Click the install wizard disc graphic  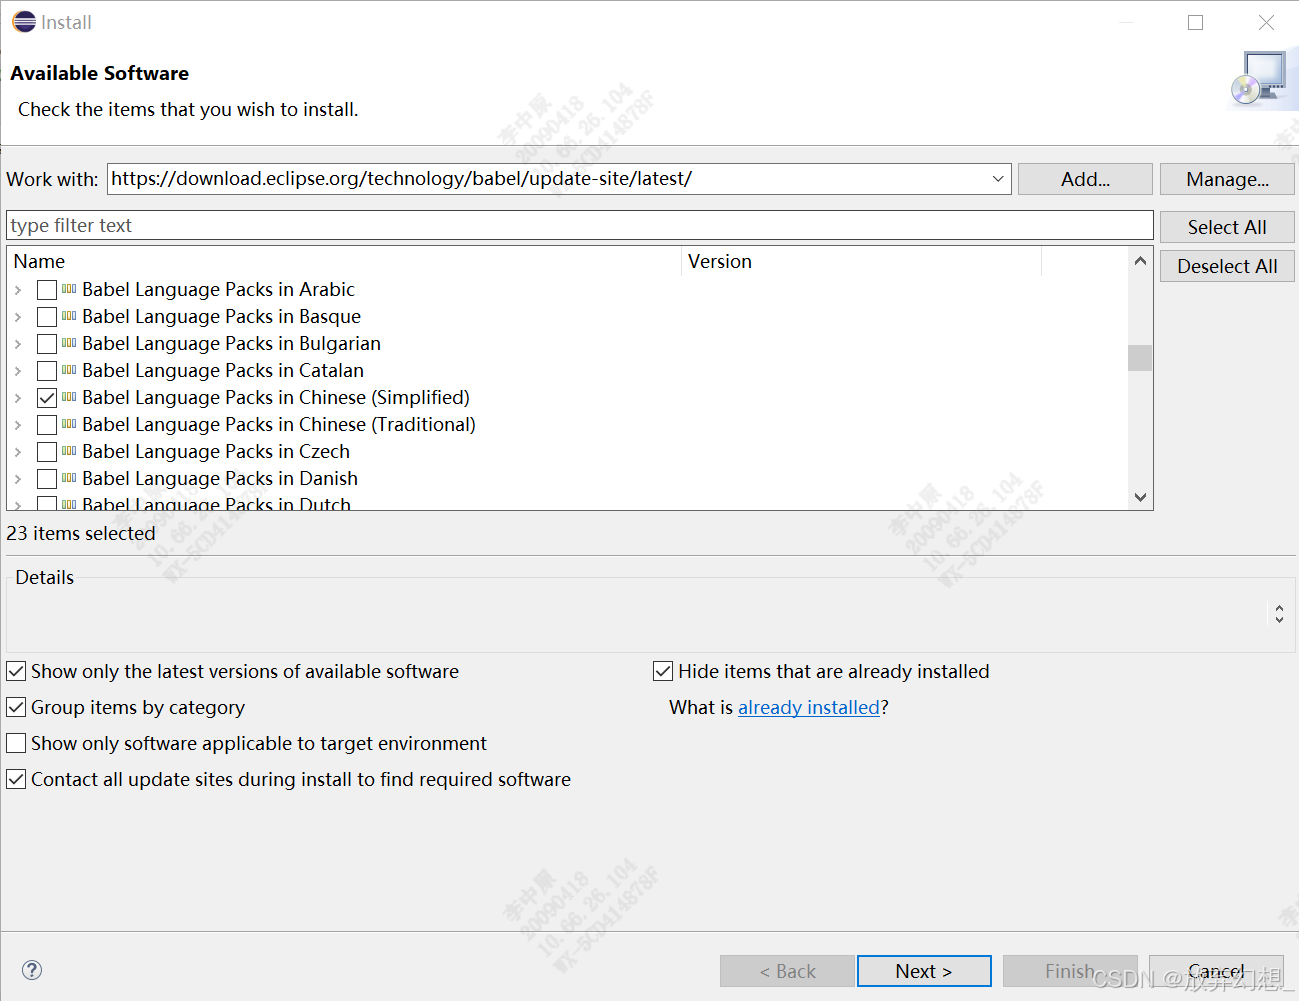[x=1262, y=76]
